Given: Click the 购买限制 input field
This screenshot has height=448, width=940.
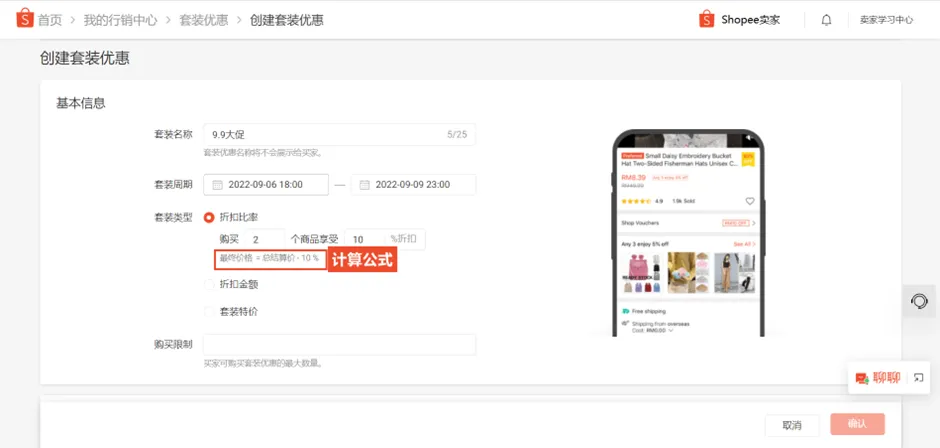Looking at the screenshot, I should (339, 345).
